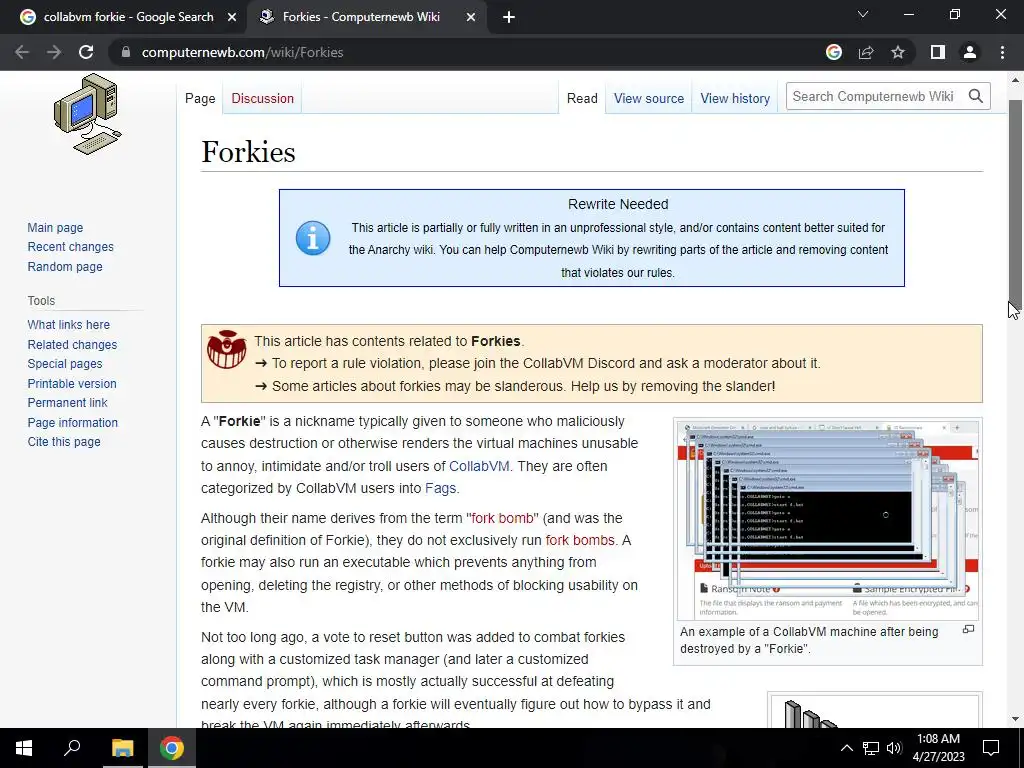The image size is (1024, 768).
Task: Close the collabvm forkie Google Search tab
Action: coord(232,17)
